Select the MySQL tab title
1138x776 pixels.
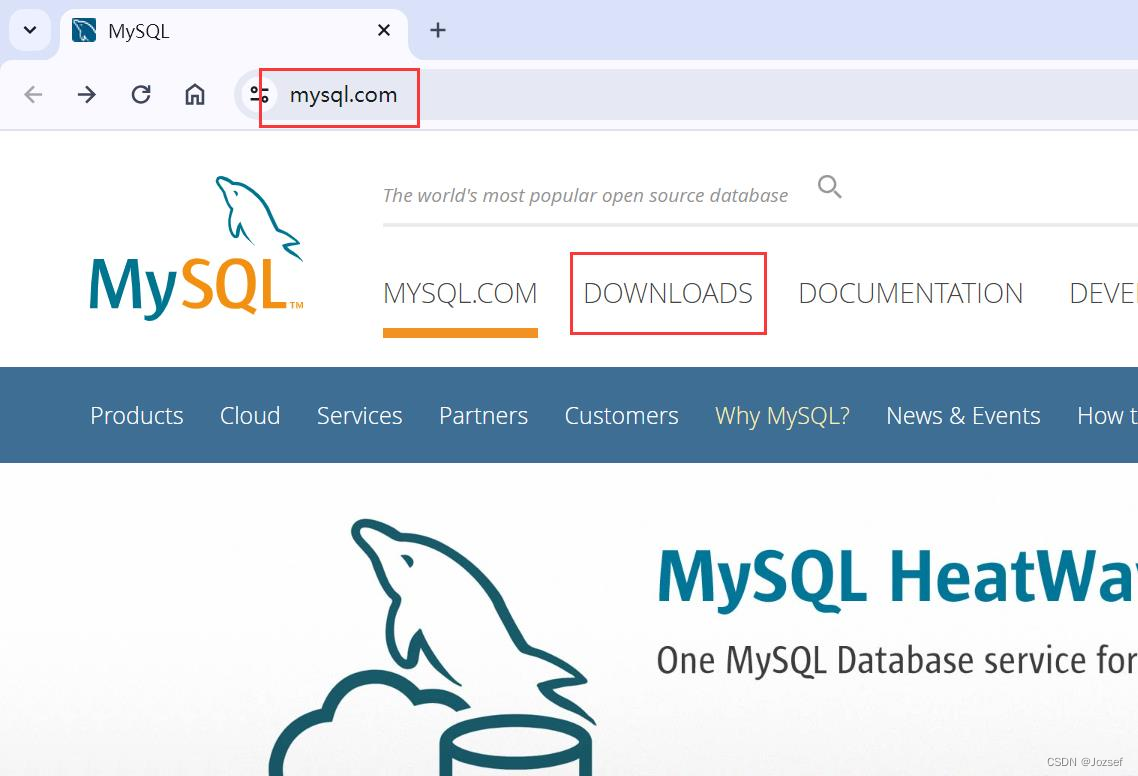pos(139,31)
